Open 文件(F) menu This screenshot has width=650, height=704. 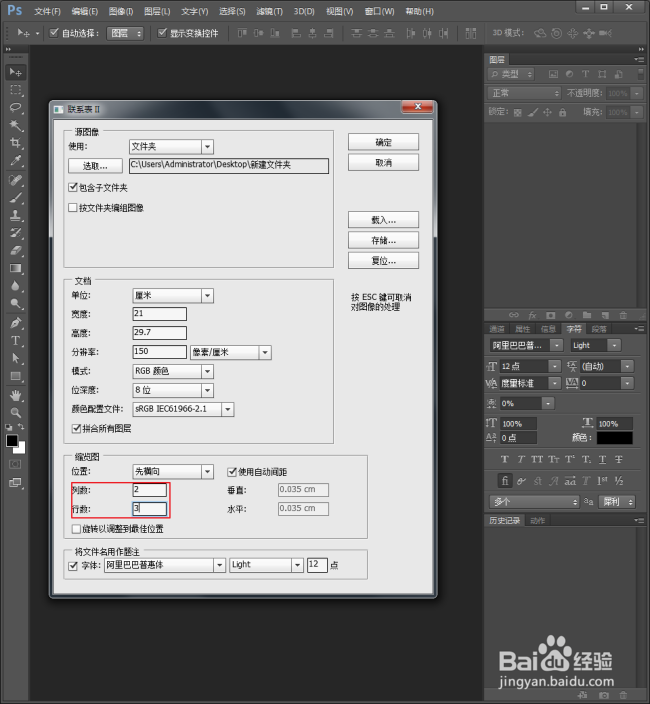tap(47, 11)
